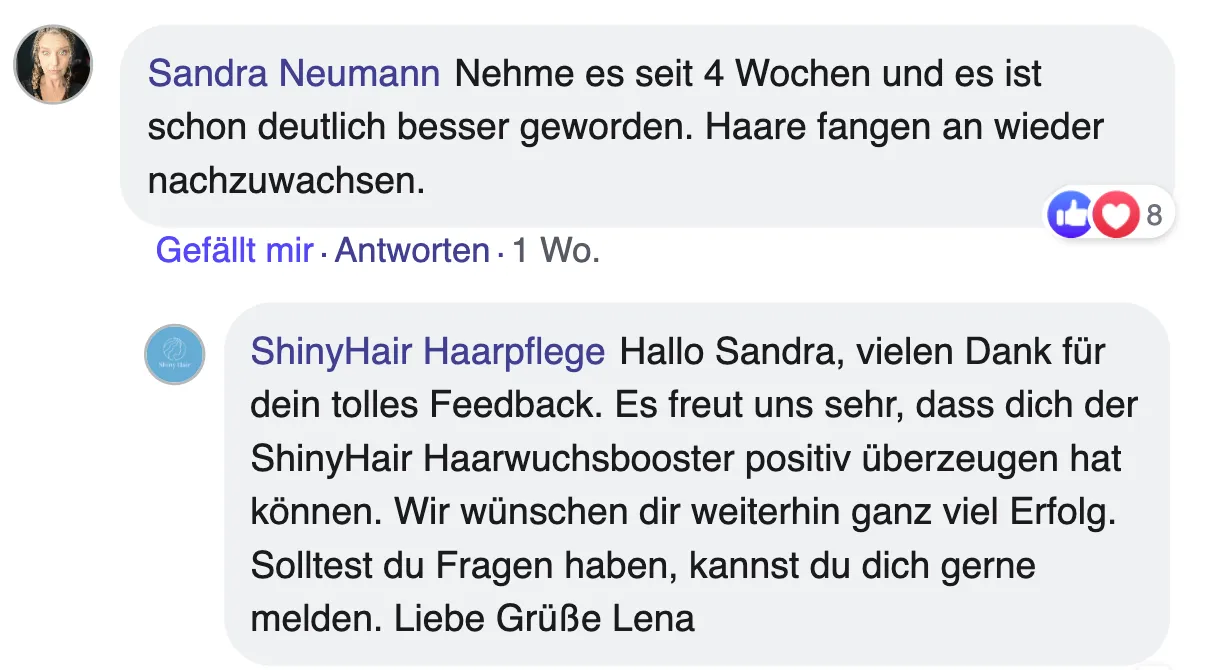This screenshot has height=670, width=1212.
Task: Like Sandra's comment with Gefällt mir
Action: 235,250
